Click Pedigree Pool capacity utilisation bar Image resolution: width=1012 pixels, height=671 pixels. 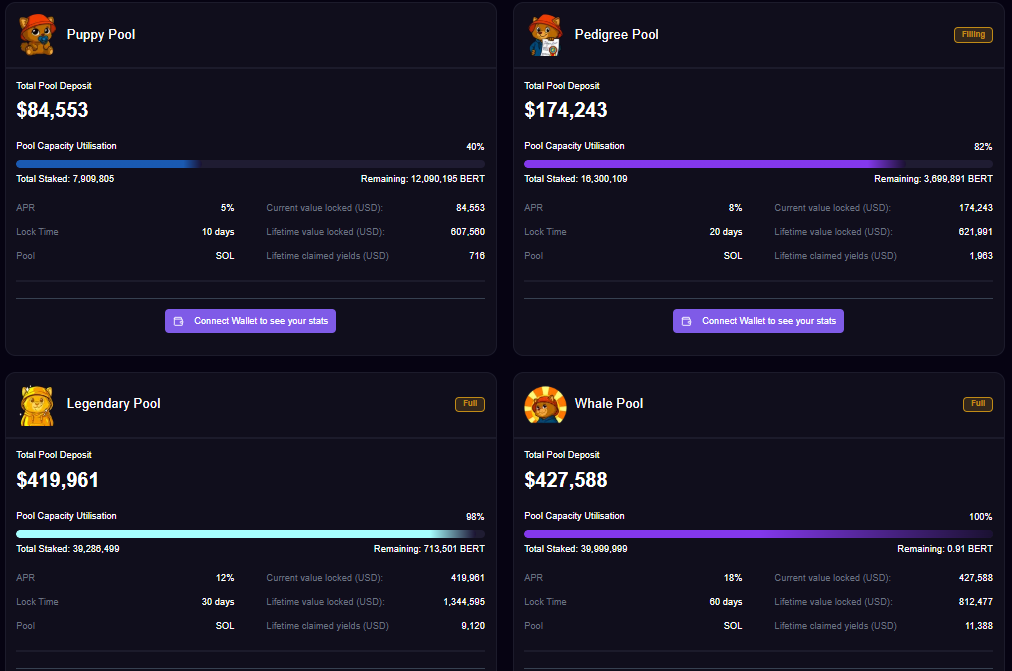pos(758,164)
